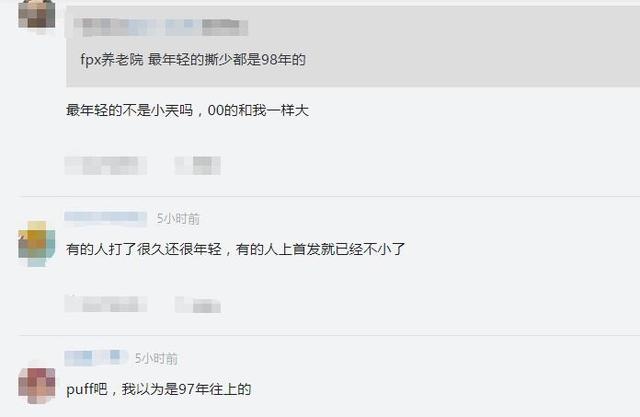Select the comment "有的人打了很久还很年轻"
This screenshot has width=640, height=417.
tap(144, 249)
